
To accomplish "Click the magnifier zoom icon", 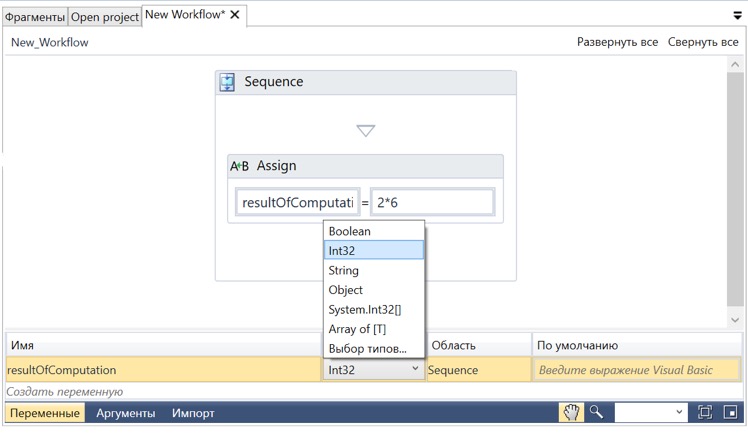I will [x=596, y=412].
